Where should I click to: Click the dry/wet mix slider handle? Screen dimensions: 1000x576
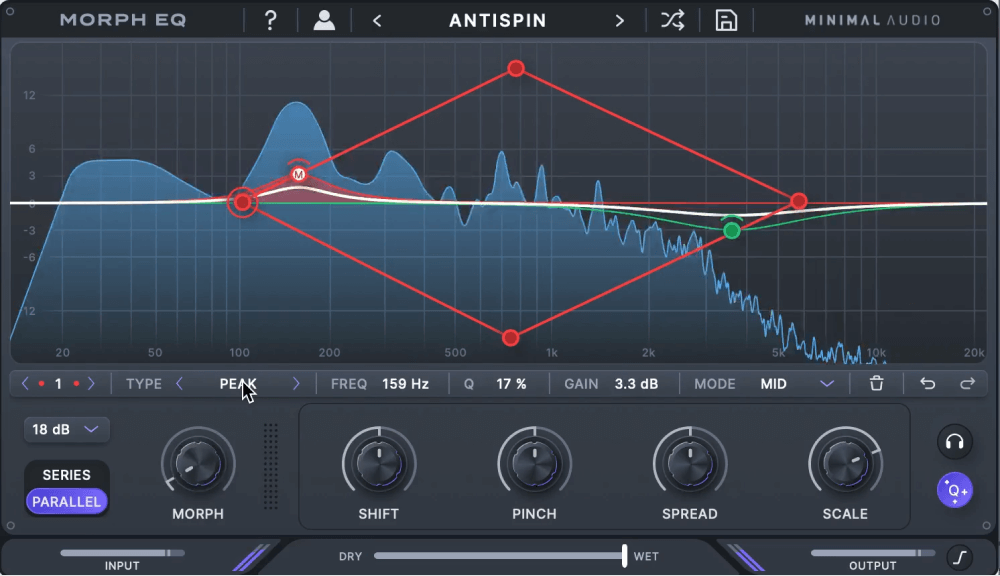(624, 556)
